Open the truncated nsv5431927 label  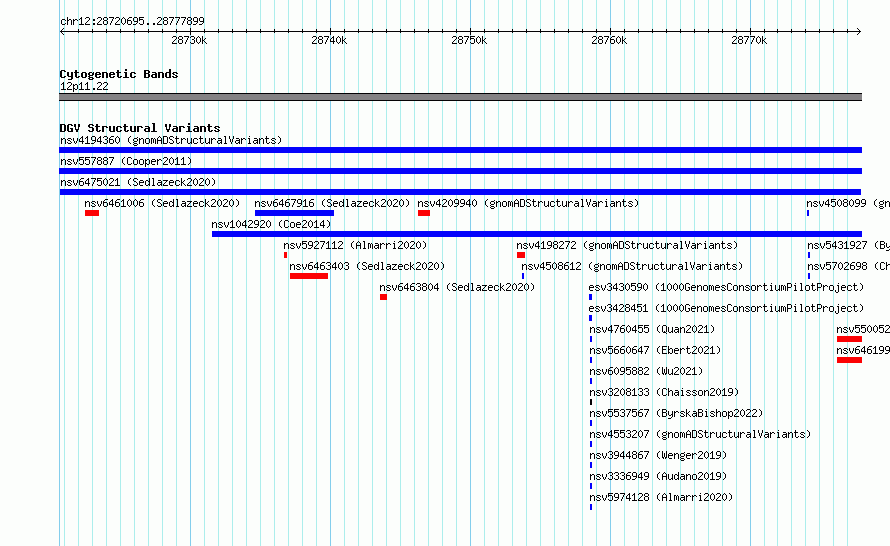tap(849, 245)
